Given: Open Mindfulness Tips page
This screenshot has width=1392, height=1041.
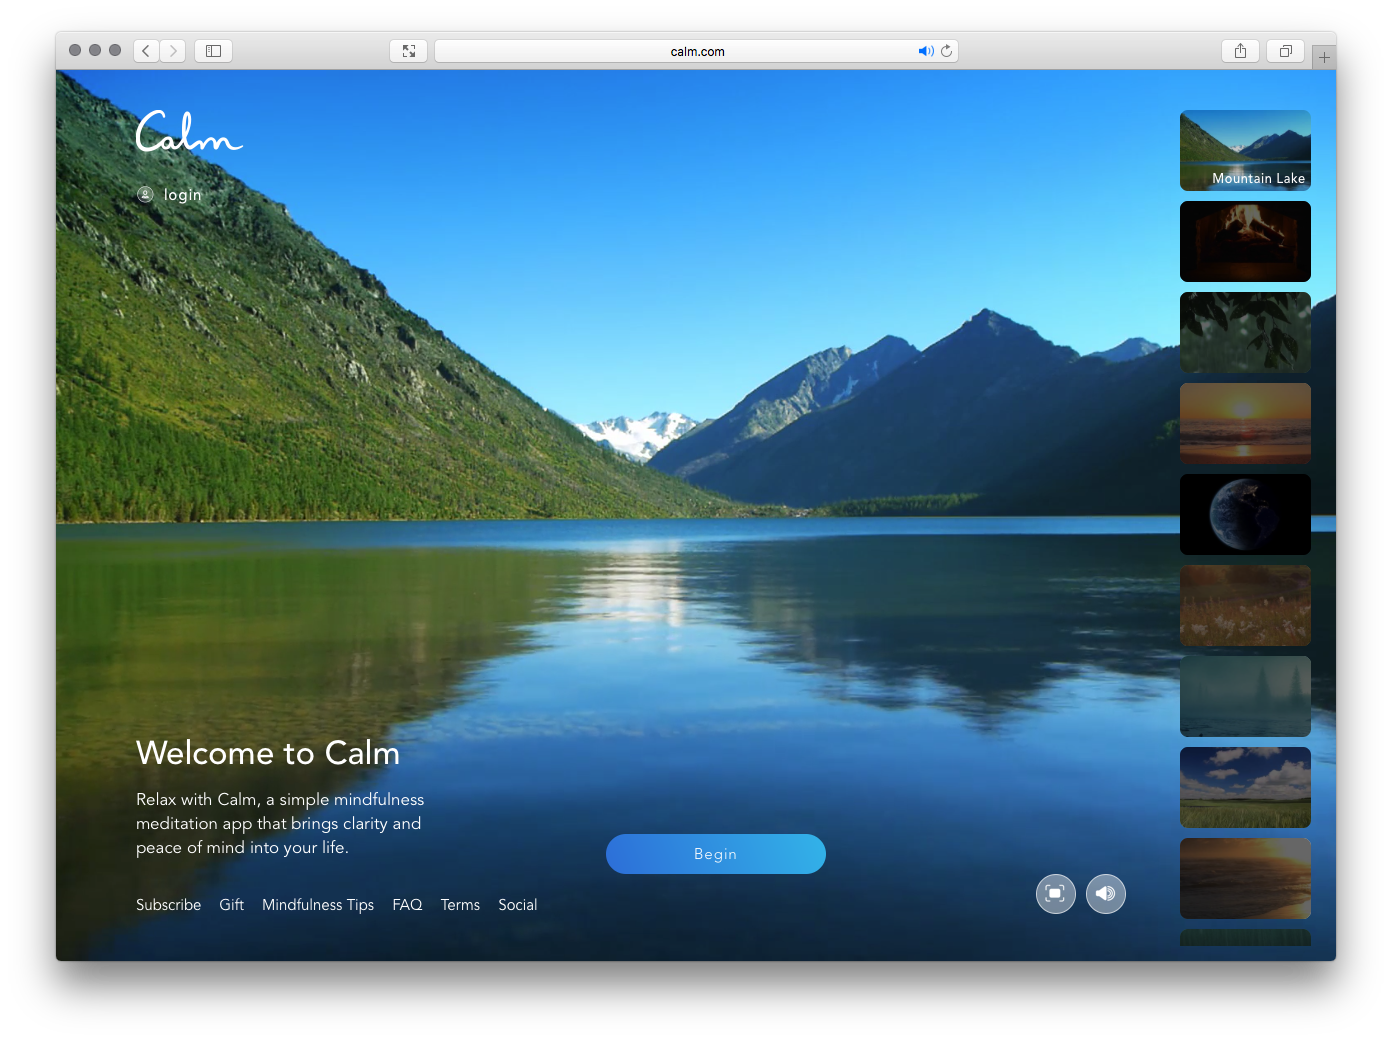Looking at the screenshot, I should point(318,904).
